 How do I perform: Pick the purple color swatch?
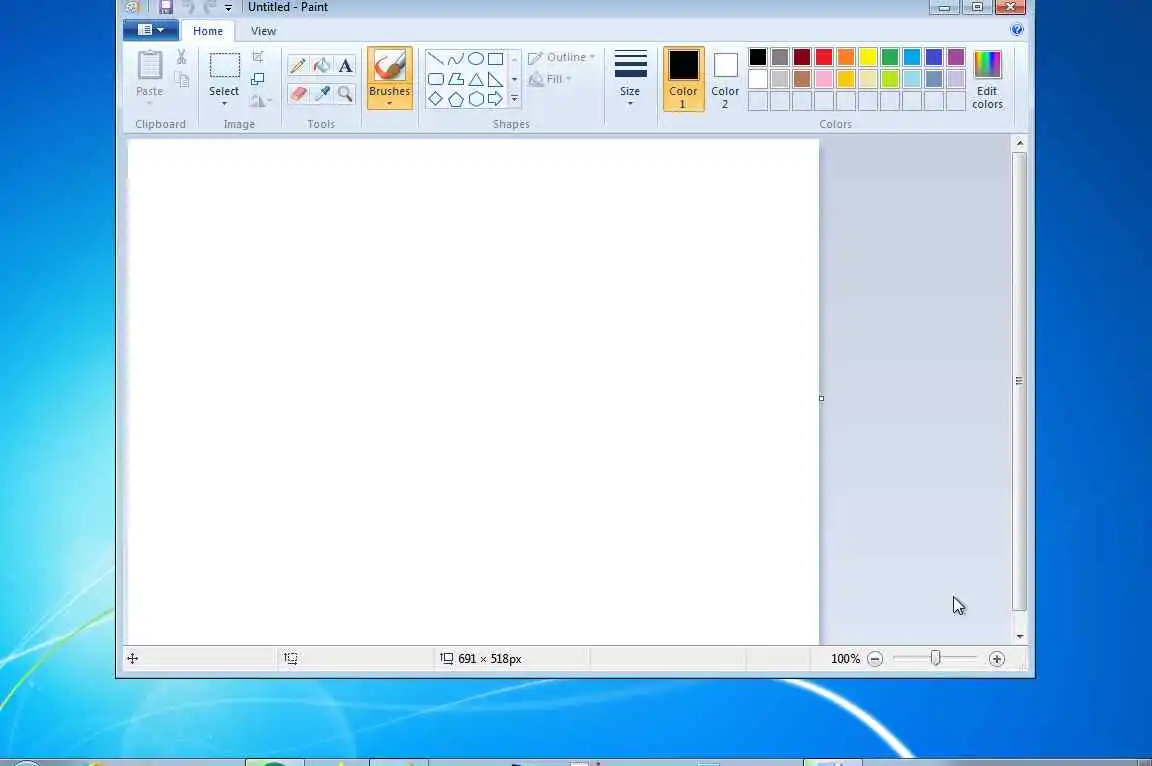[x=956, y=57]
